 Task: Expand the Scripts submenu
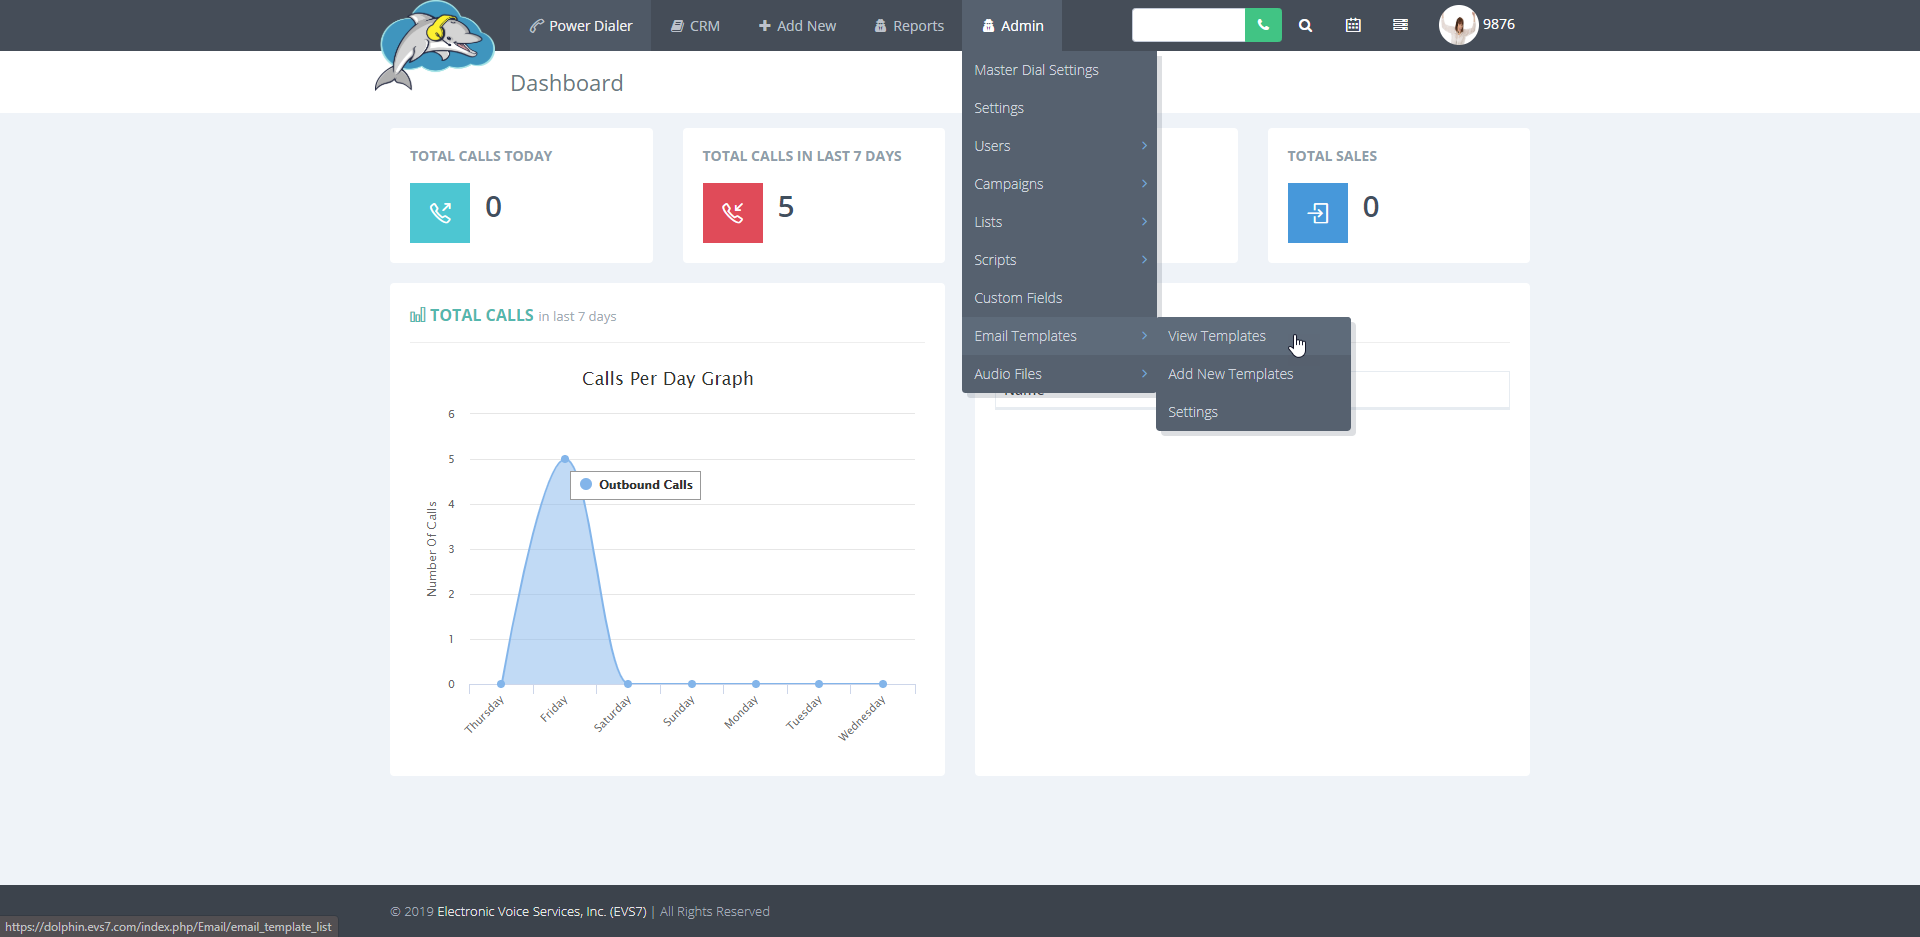1059,260
